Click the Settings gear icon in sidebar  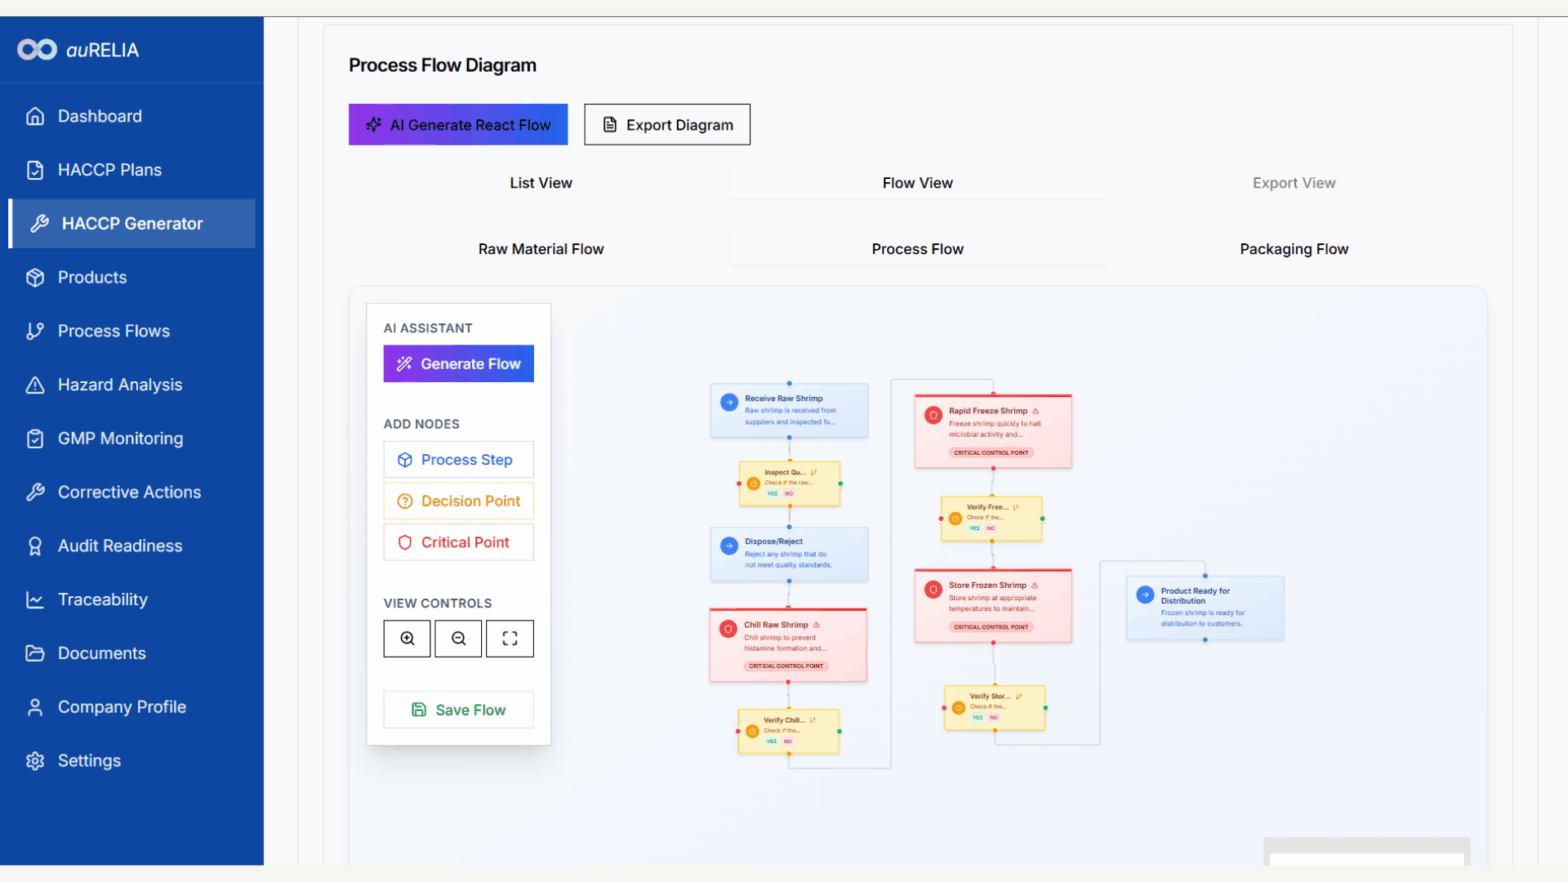pyautogui.click(x=35, y=761)
